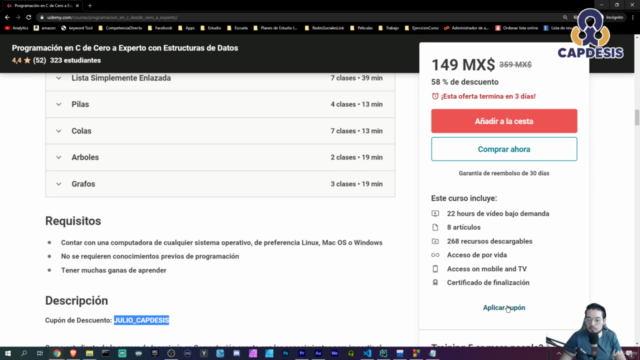Open the Planes de Estudio bookmark folder
This screenshot has width=640, height=360.
[x=276, y=28]
